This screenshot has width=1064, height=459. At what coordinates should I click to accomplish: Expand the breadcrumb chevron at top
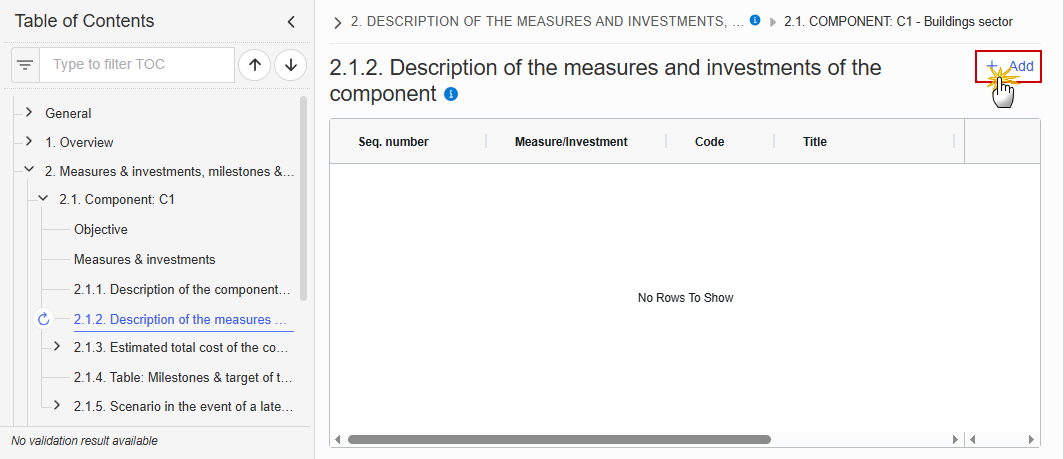[x=338, y=23]
